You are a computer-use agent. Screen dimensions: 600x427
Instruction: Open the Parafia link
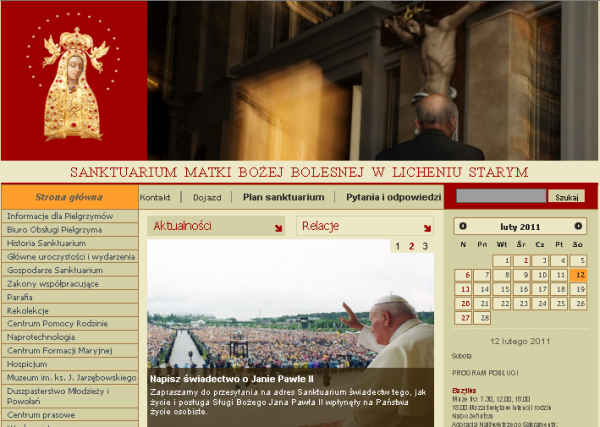(x=70, y=297)
